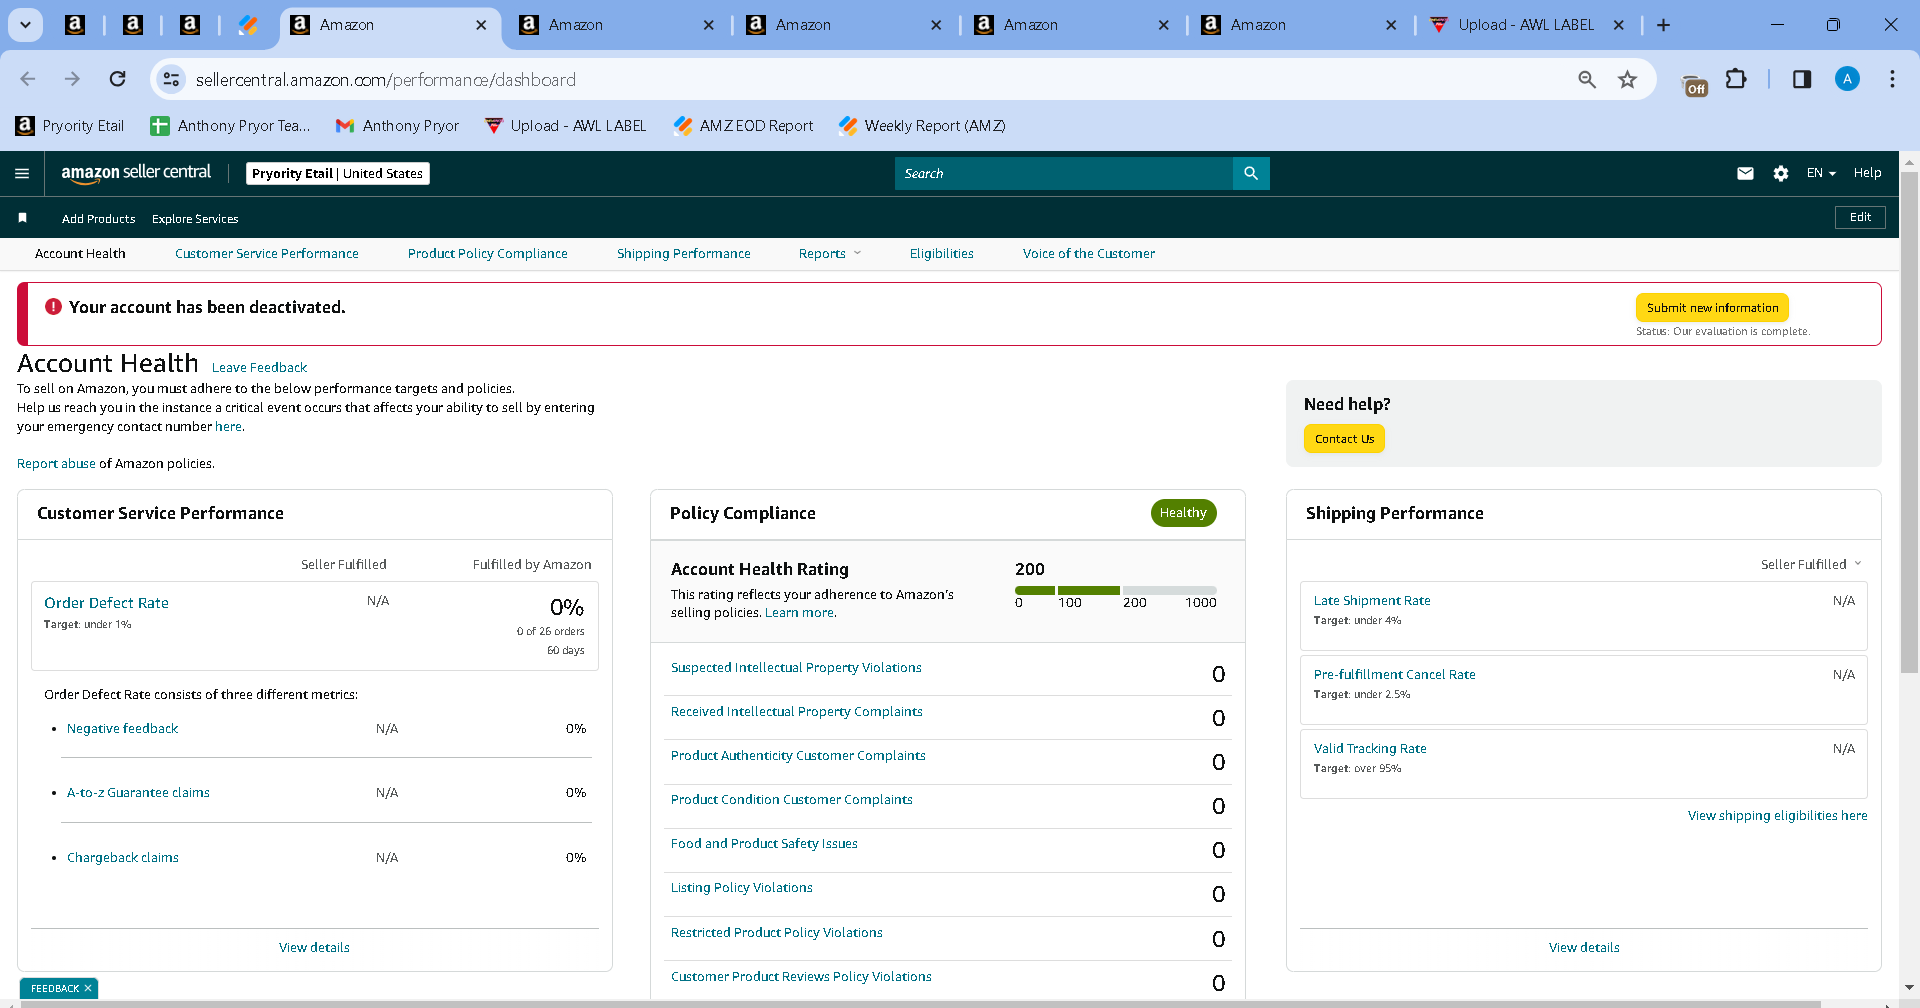This screenshot has height=1008, width=1920.
Task: Click the Learn more link under Account Health Rating
Action: pos(799,613)
